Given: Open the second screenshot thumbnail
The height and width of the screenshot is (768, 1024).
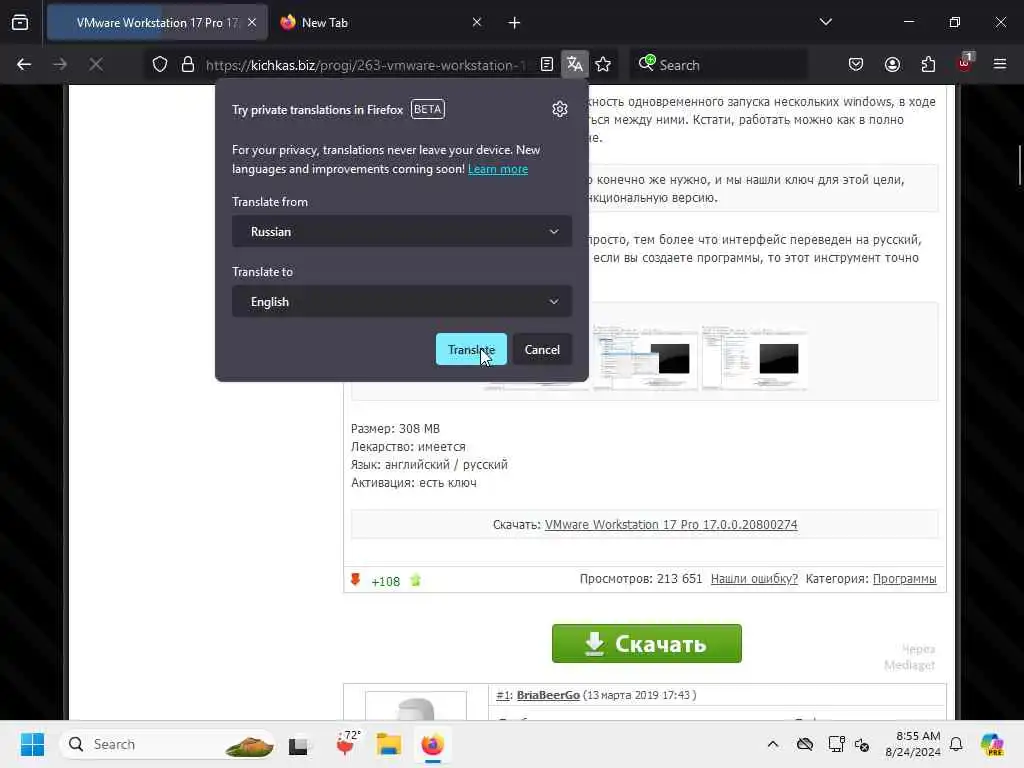Looking at the screenshot, I should coord(645,359).
